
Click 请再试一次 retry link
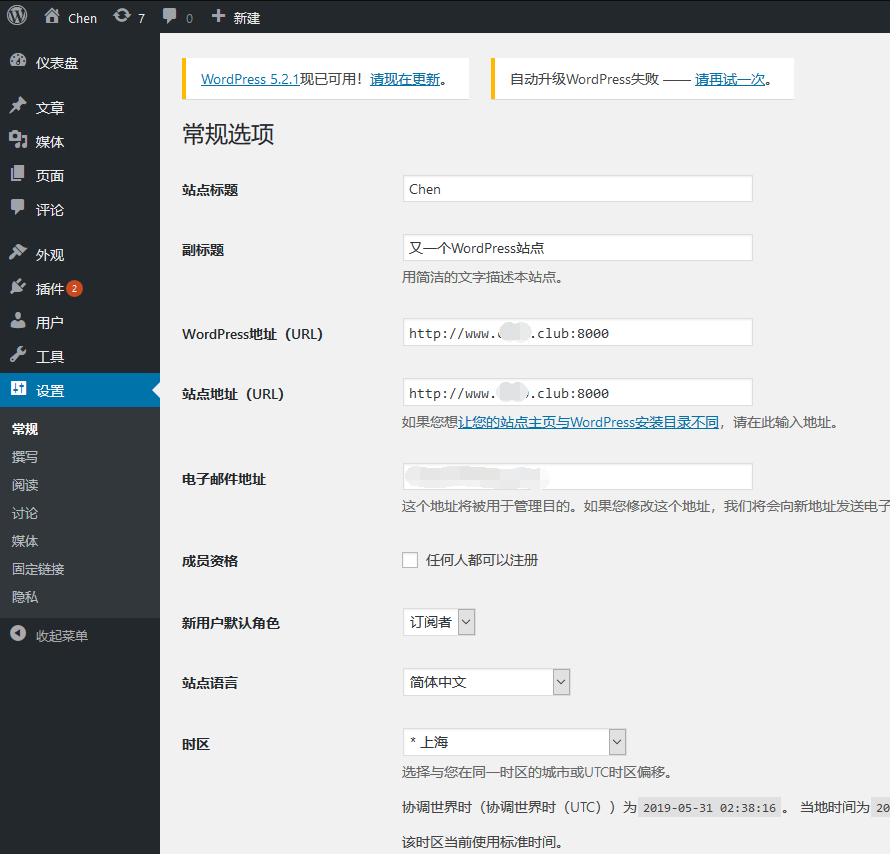coord(730,79)
